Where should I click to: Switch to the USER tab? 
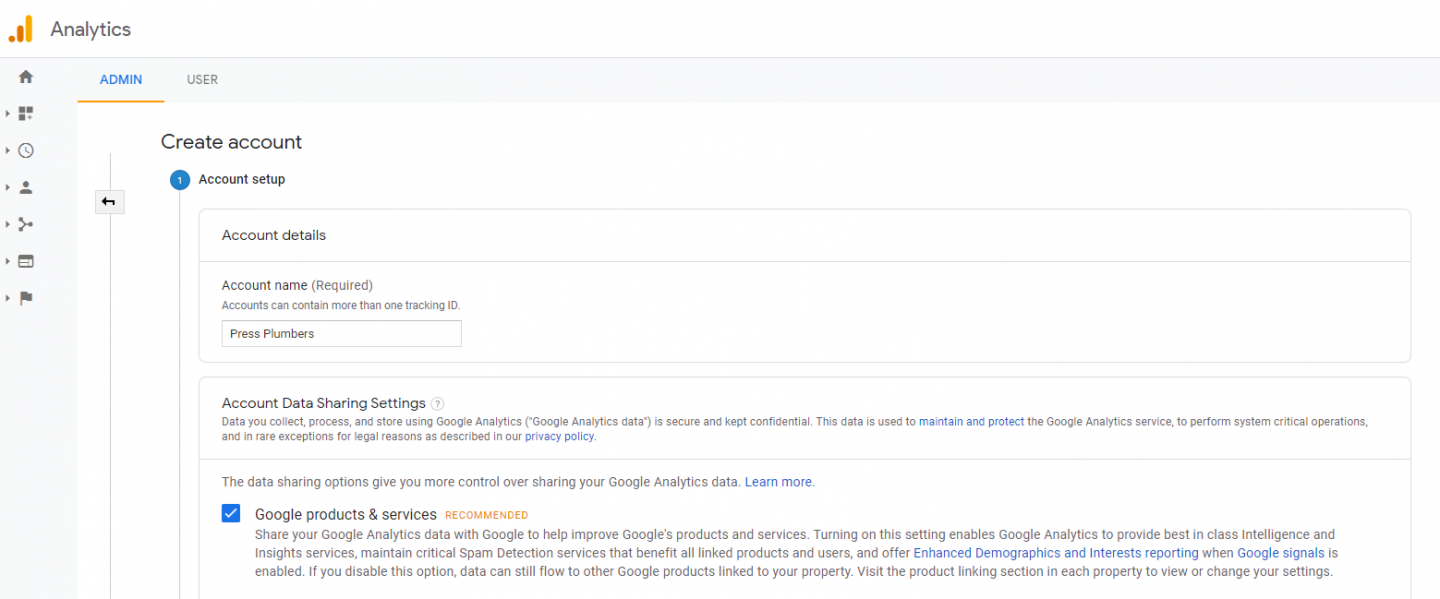pyautogui.click(x=202, y=80)
